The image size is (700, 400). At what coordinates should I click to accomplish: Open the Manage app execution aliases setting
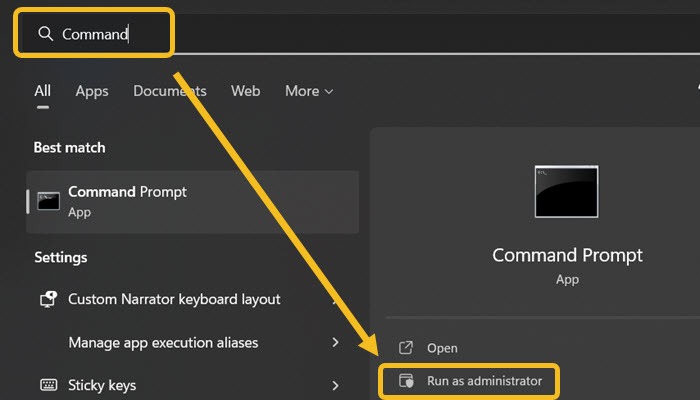[163, 342]
